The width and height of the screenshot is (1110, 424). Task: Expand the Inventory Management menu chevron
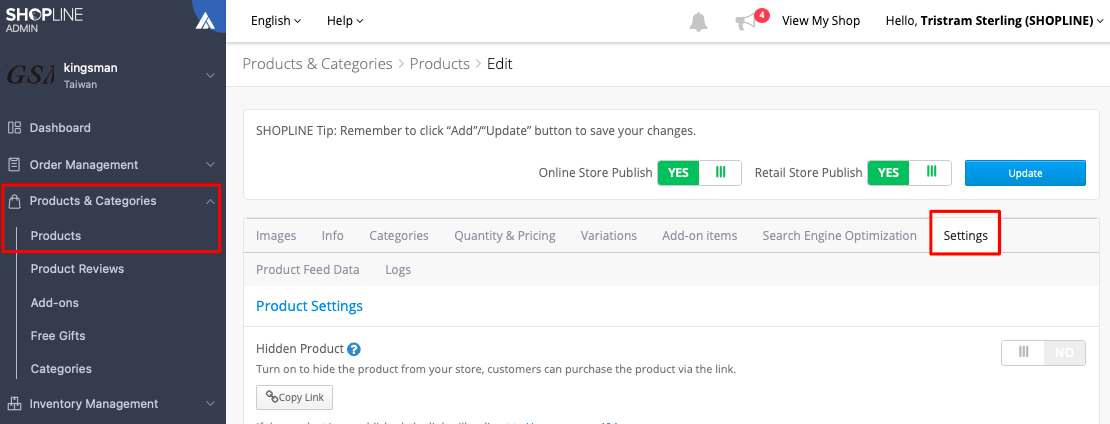210,403
